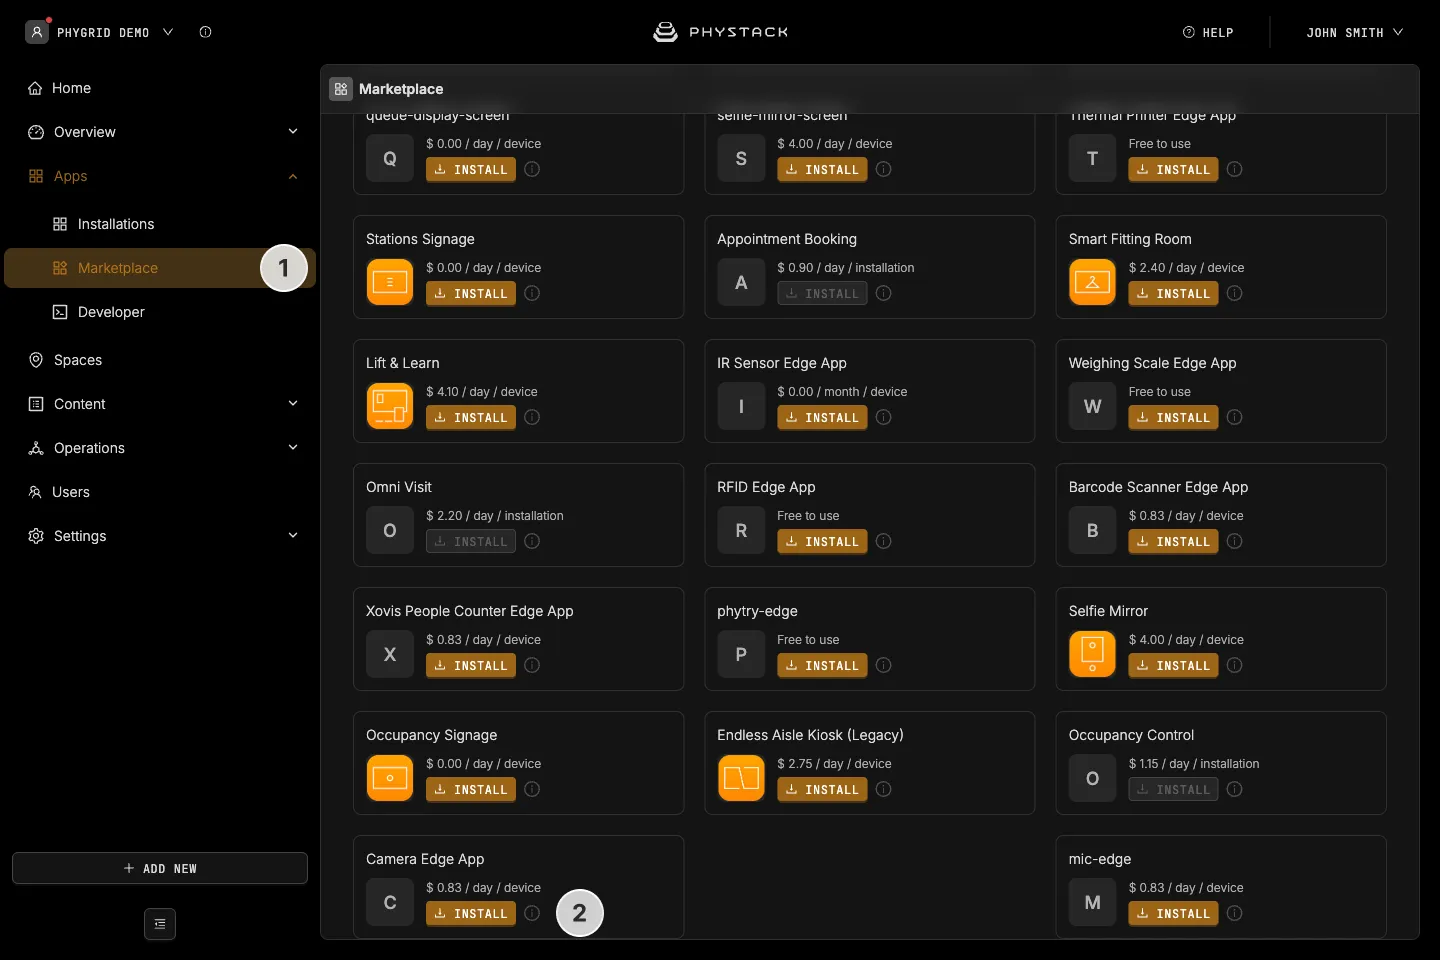Open Spaces in the sidebar
1440x960 pixels.
(x=160, y=360)
